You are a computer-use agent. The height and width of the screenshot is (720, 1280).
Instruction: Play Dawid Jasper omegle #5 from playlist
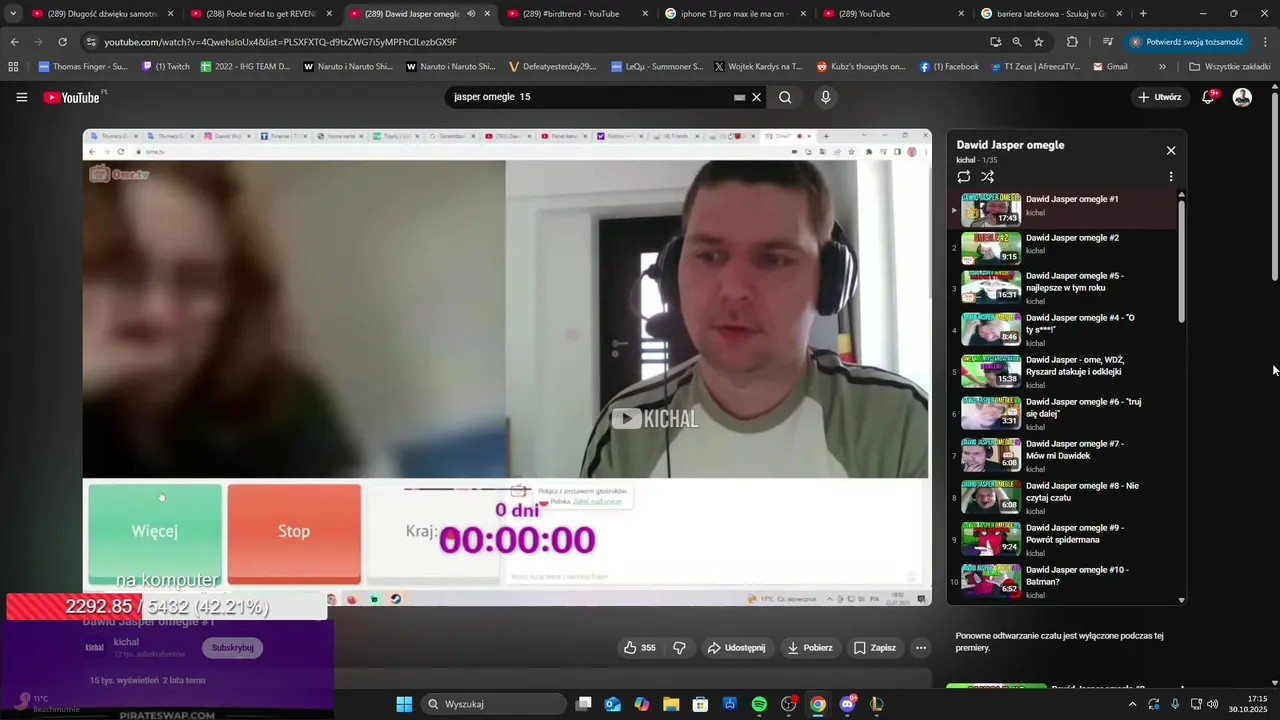click(x=1064, y=287)
